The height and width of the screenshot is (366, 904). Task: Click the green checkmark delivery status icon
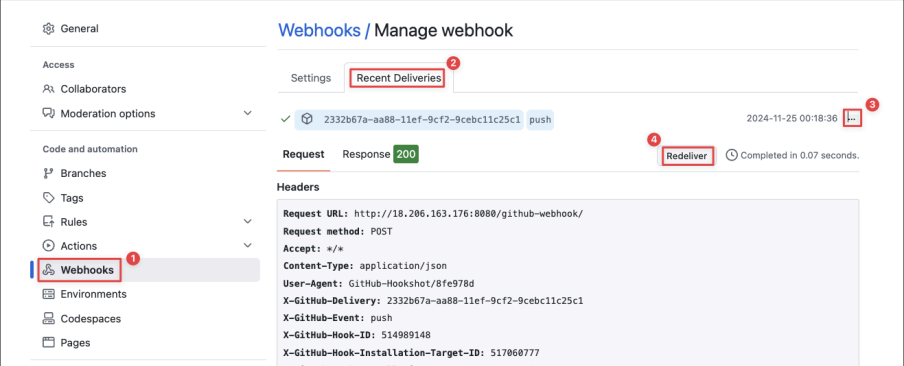coord(285,119)
